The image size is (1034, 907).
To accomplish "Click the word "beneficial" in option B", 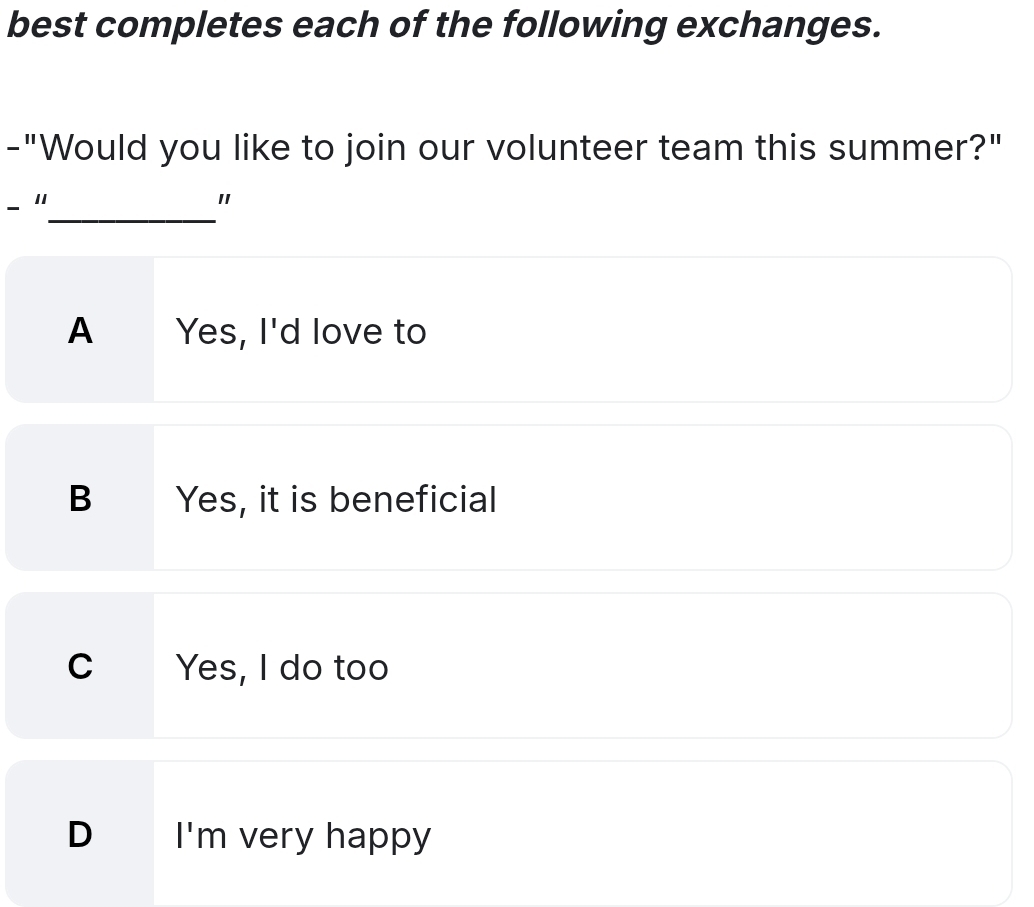I will pyautogui.click(x=412, y=499).
